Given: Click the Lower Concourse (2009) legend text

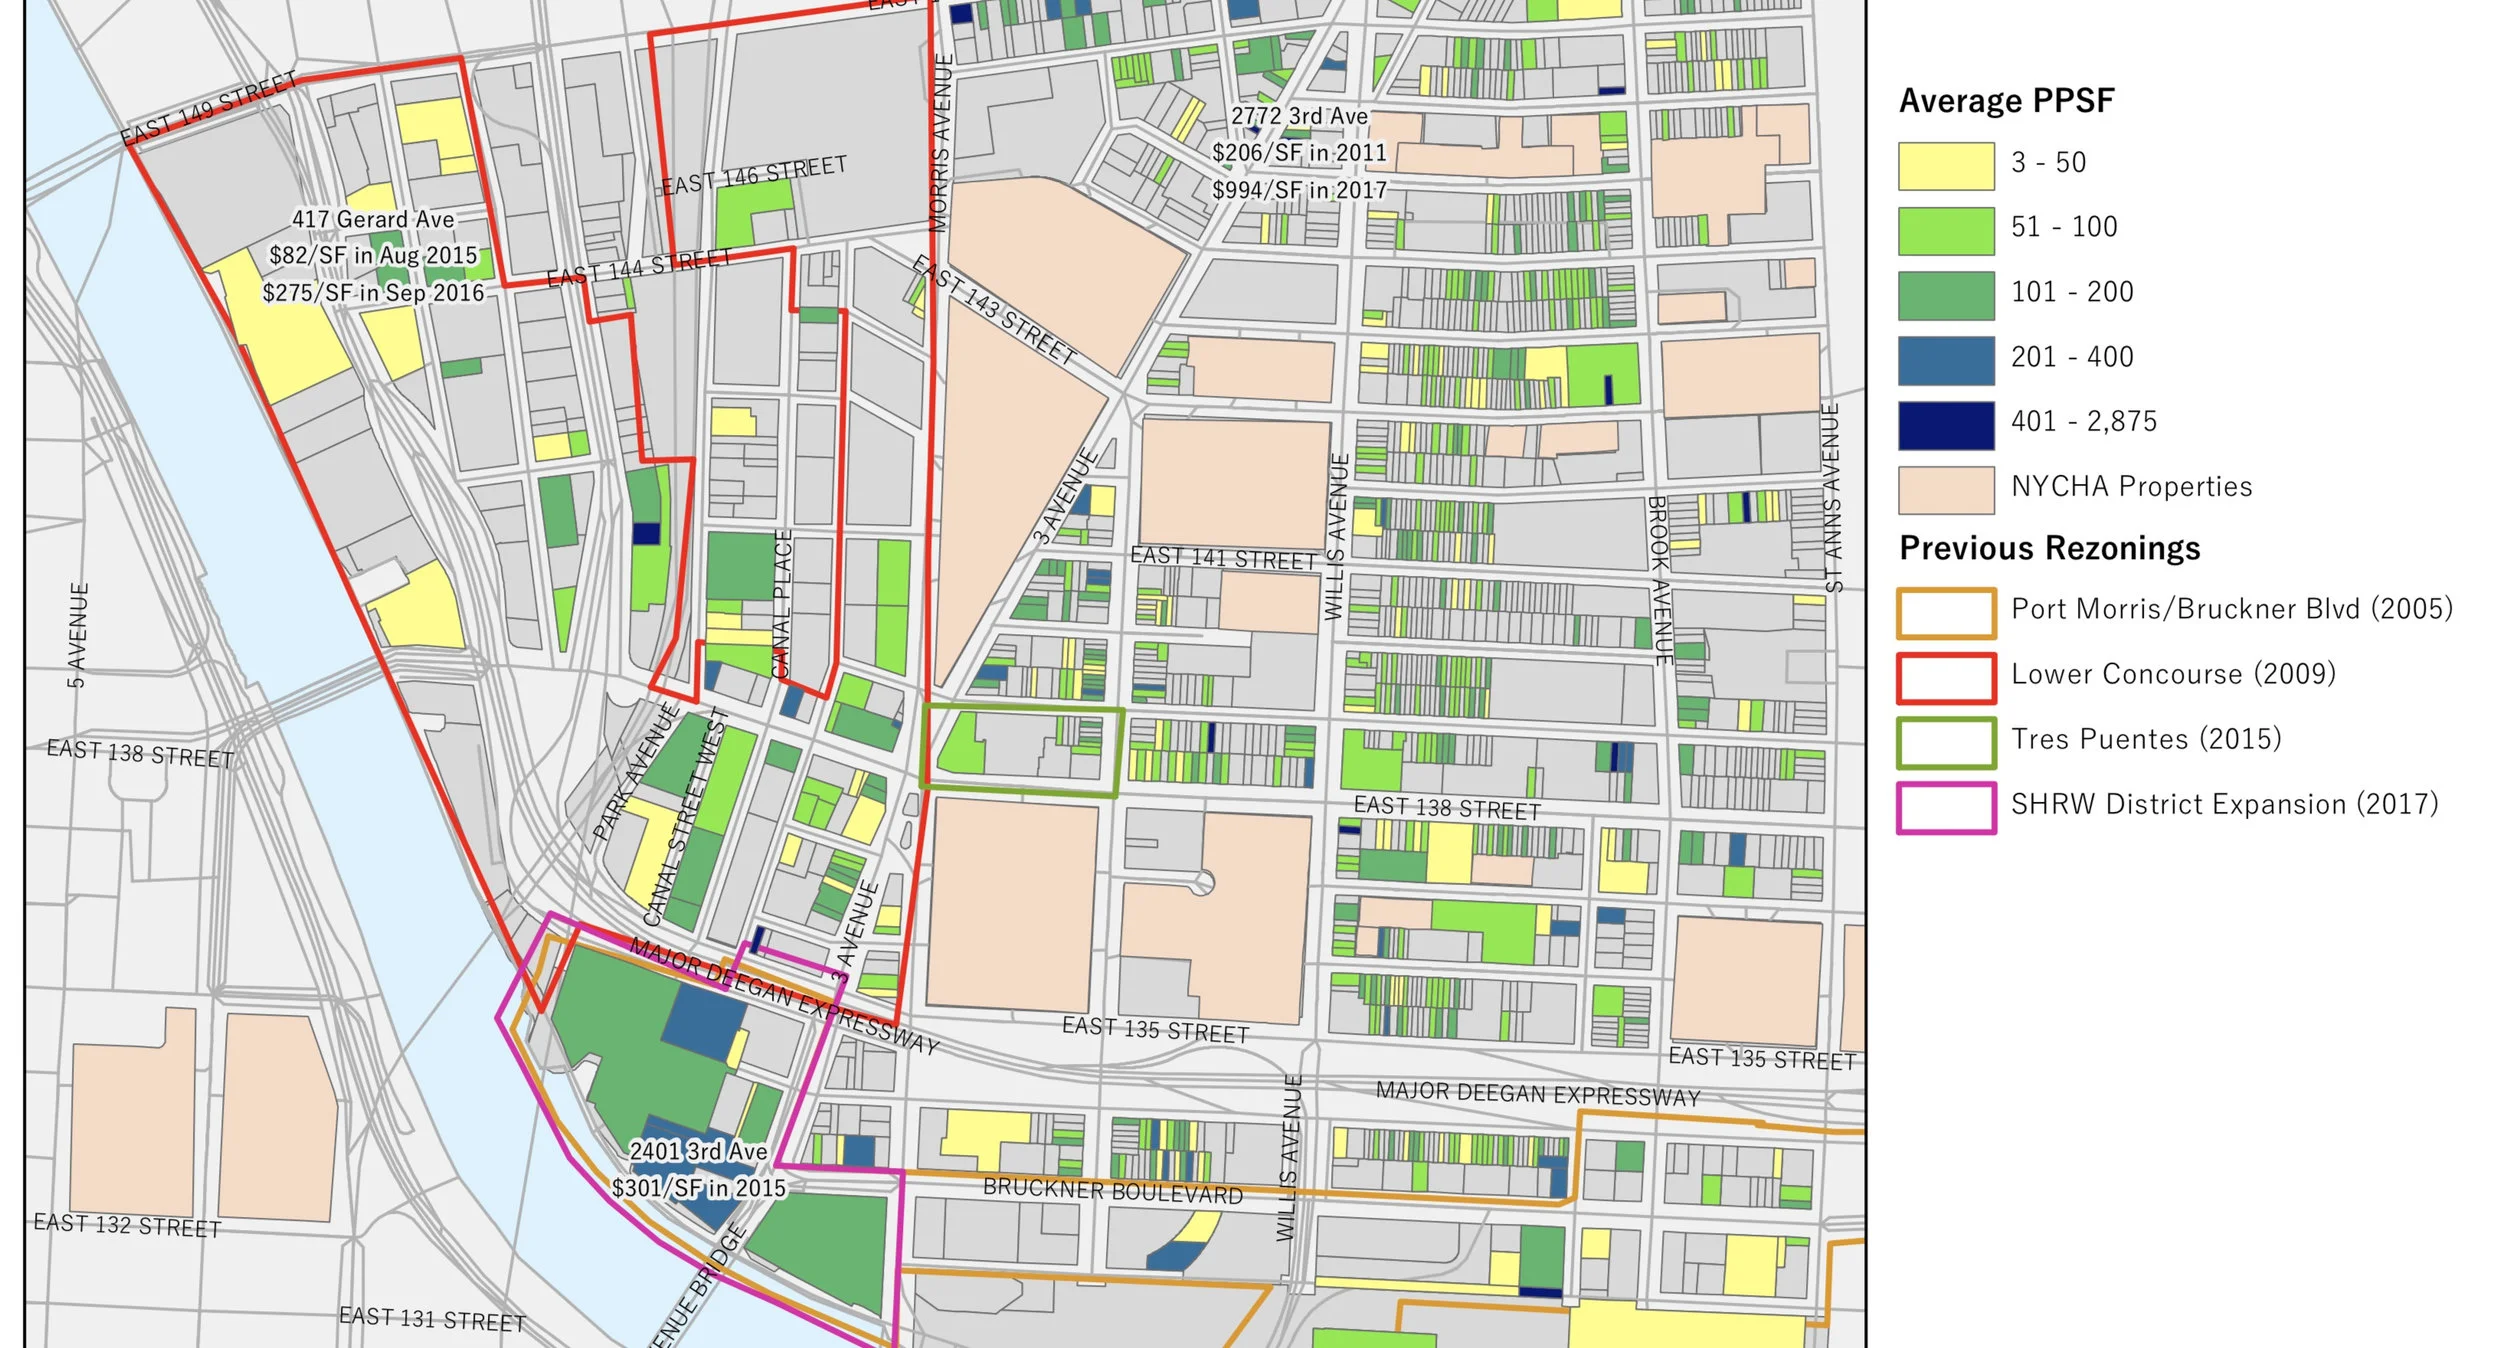Looking at the screenshot, I should tap(2172, 674).
